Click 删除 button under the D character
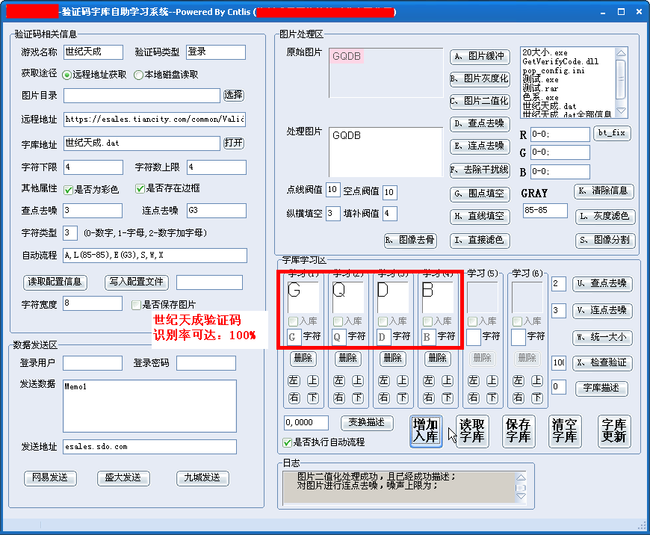 (393, 358)
